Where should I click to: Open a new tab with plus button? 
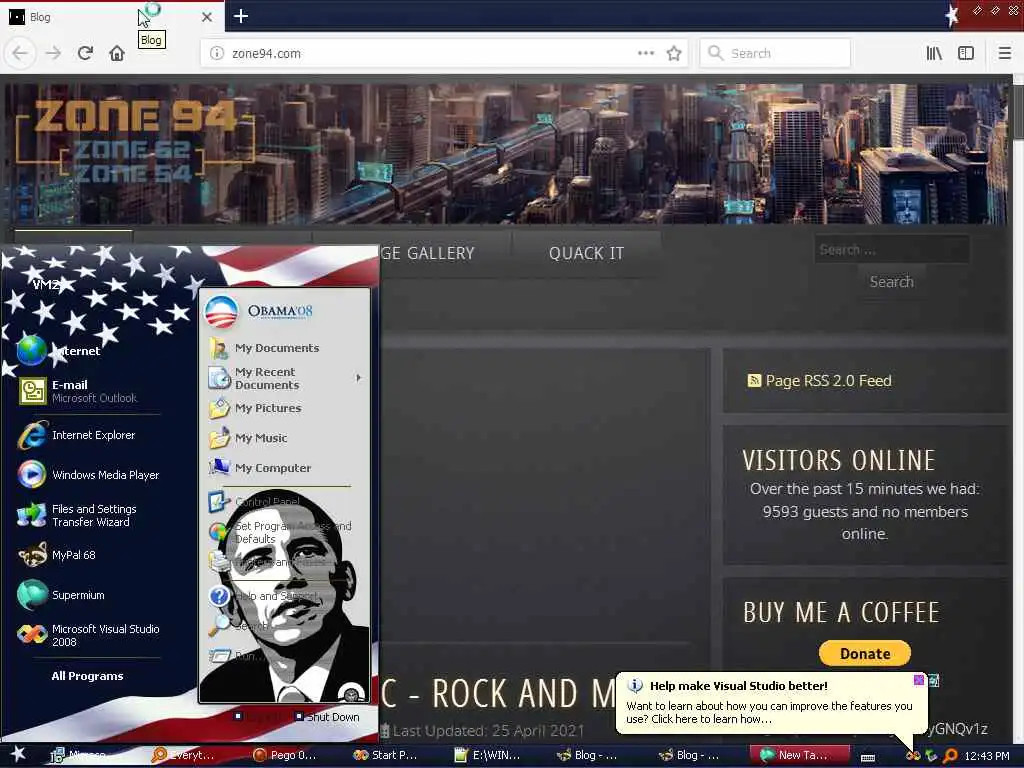pos(240,16)
